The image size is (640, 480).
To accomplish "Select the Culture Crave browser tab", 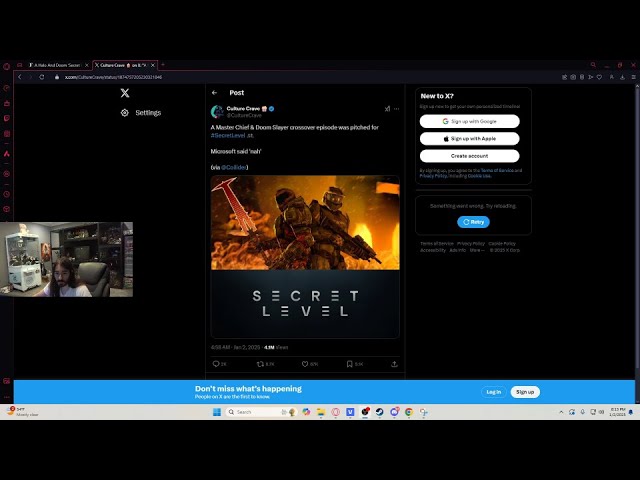I will [120, 65].
